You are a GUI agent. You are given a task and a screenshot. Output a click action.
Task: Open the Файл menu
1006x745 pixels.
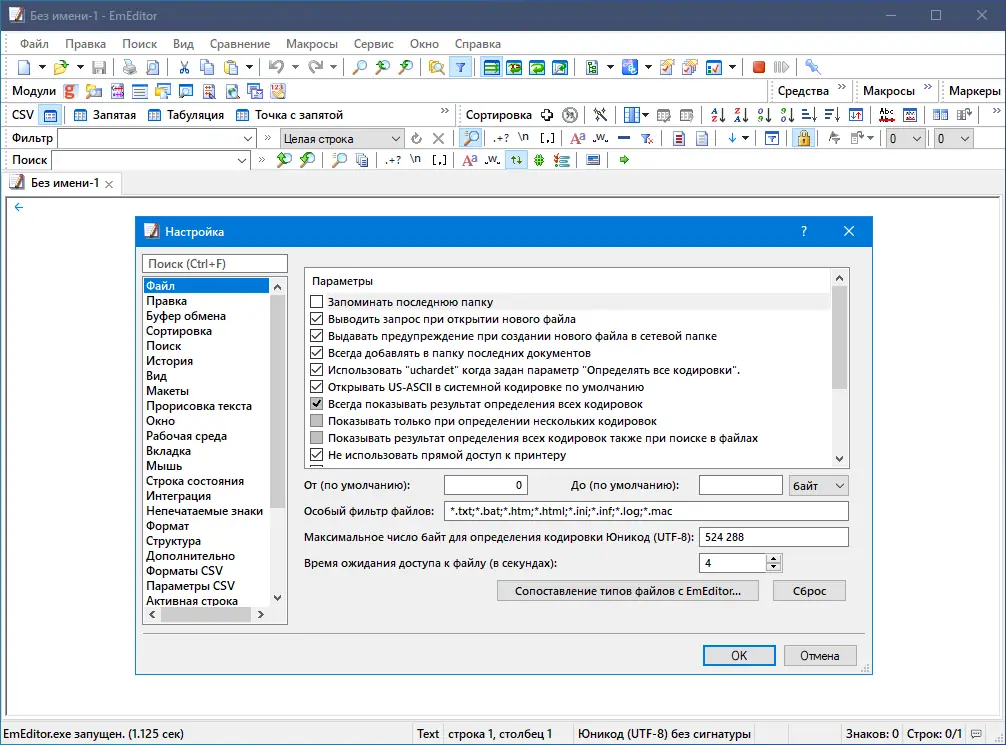point(34,44)
